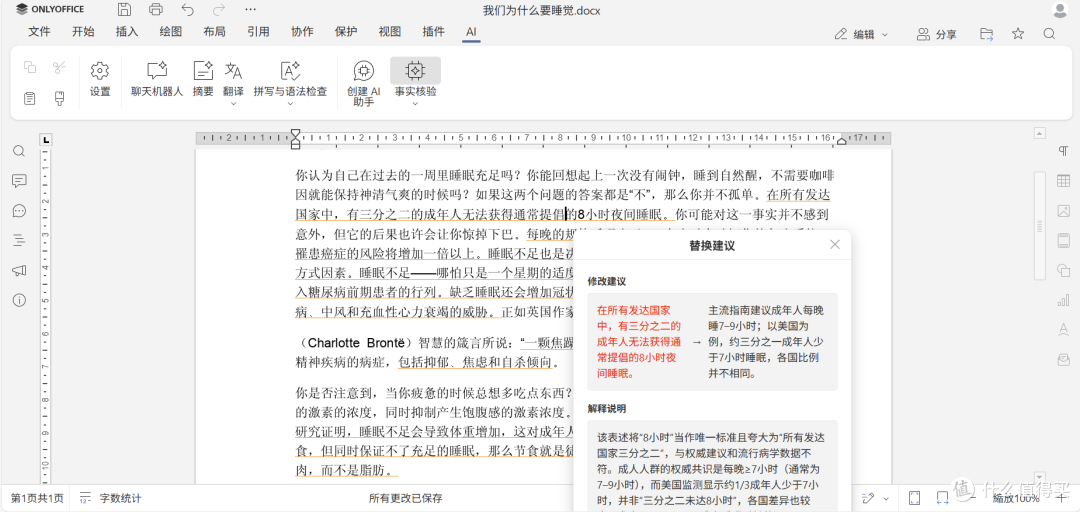The width and height of the screenshot is (1080, 512).
Task: Click the Cut scissors icon
Action: 59,67
